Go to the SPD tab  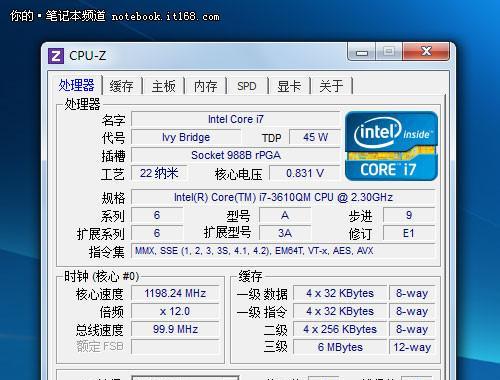[247, 86]
